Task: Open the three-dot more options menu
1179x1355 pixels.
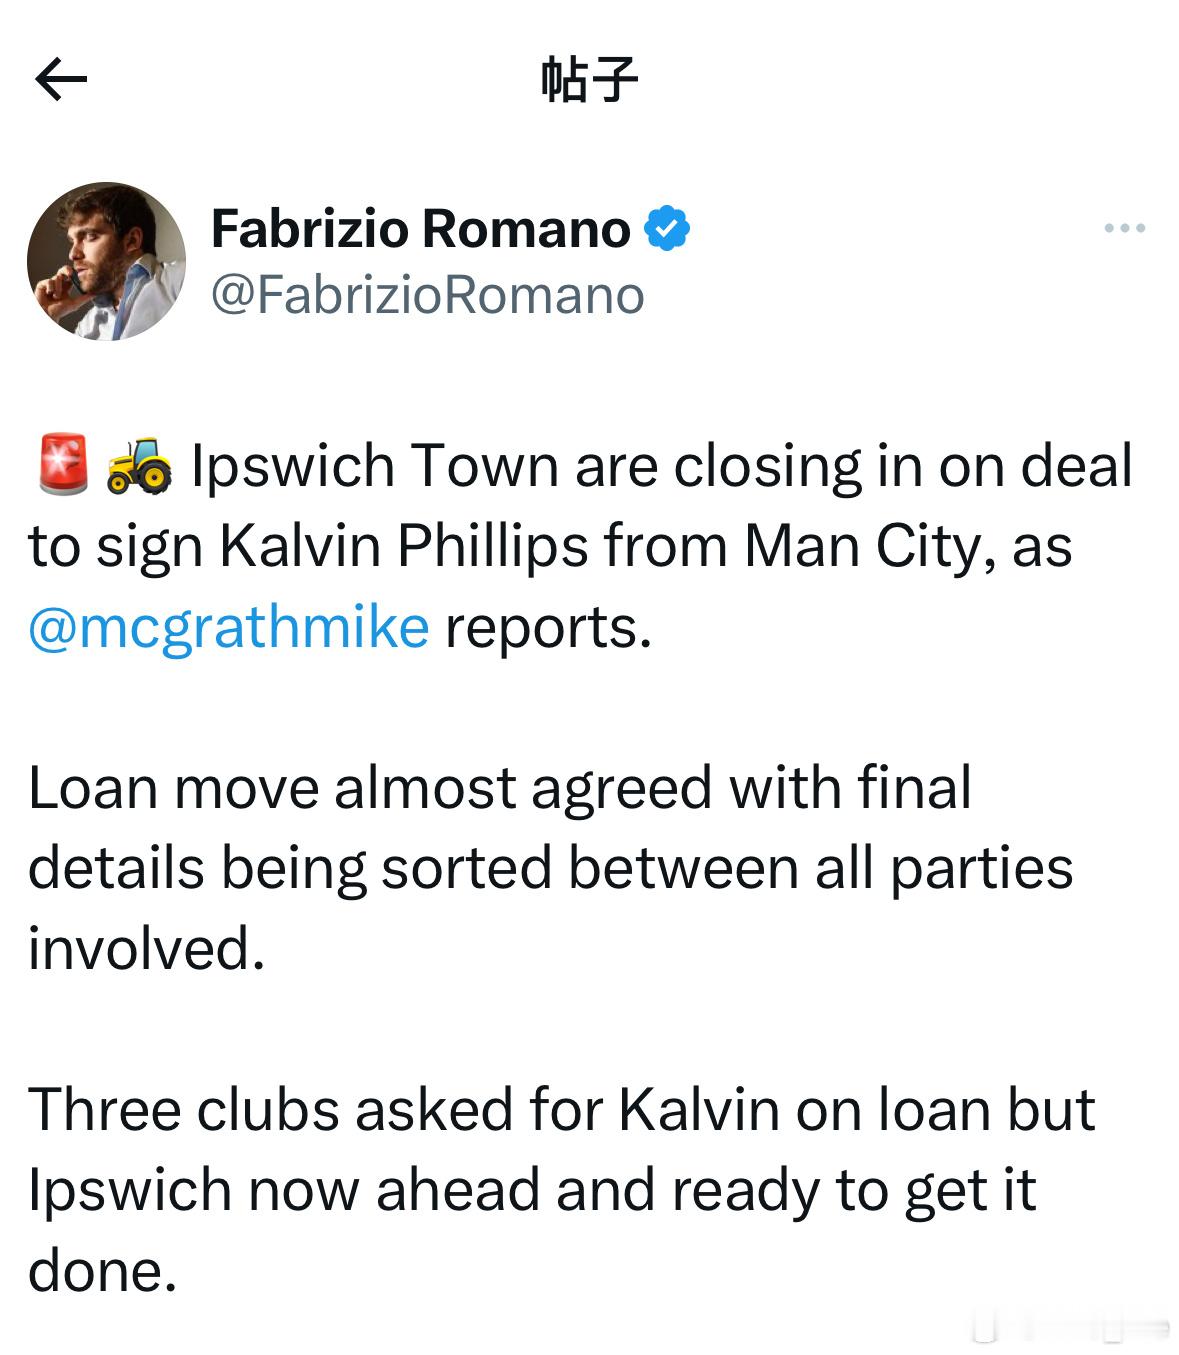Action: 1124,229
